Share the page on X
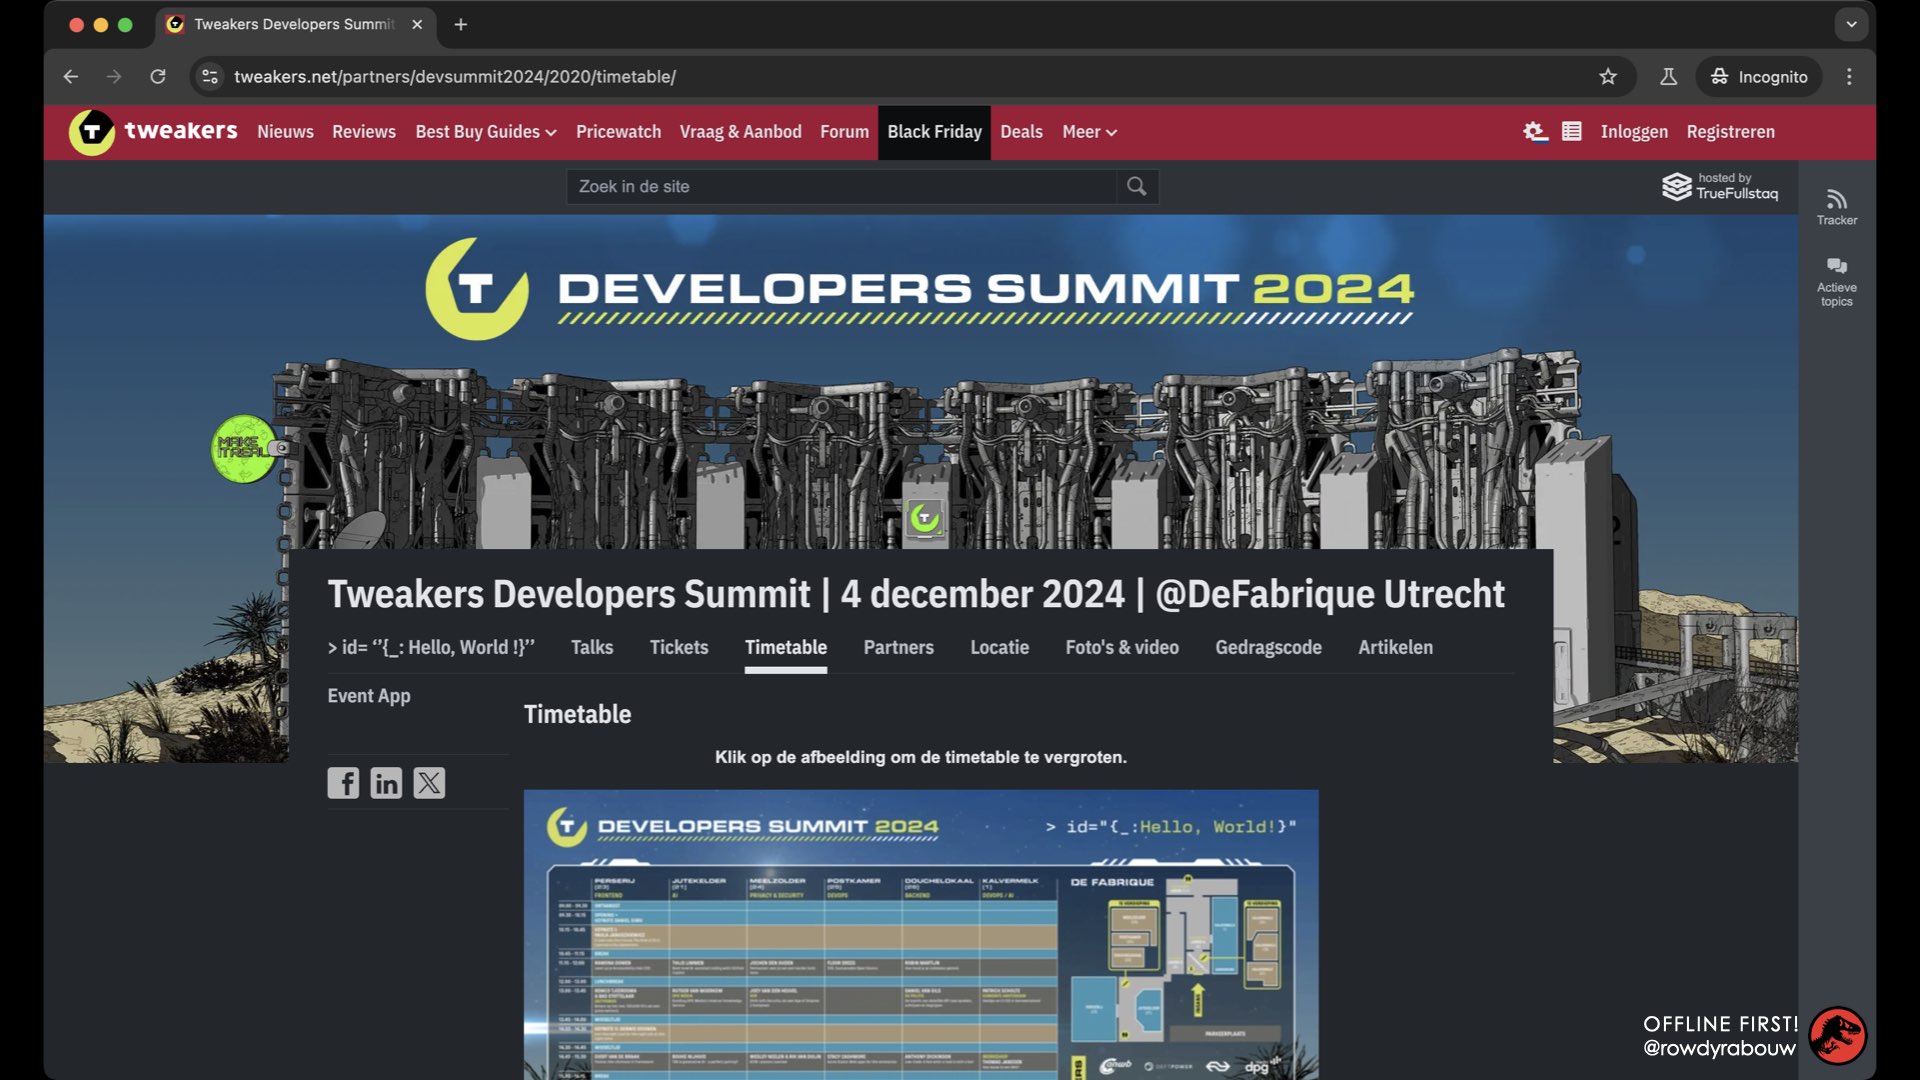1920x1080 pixels. (x=429, y=783)
